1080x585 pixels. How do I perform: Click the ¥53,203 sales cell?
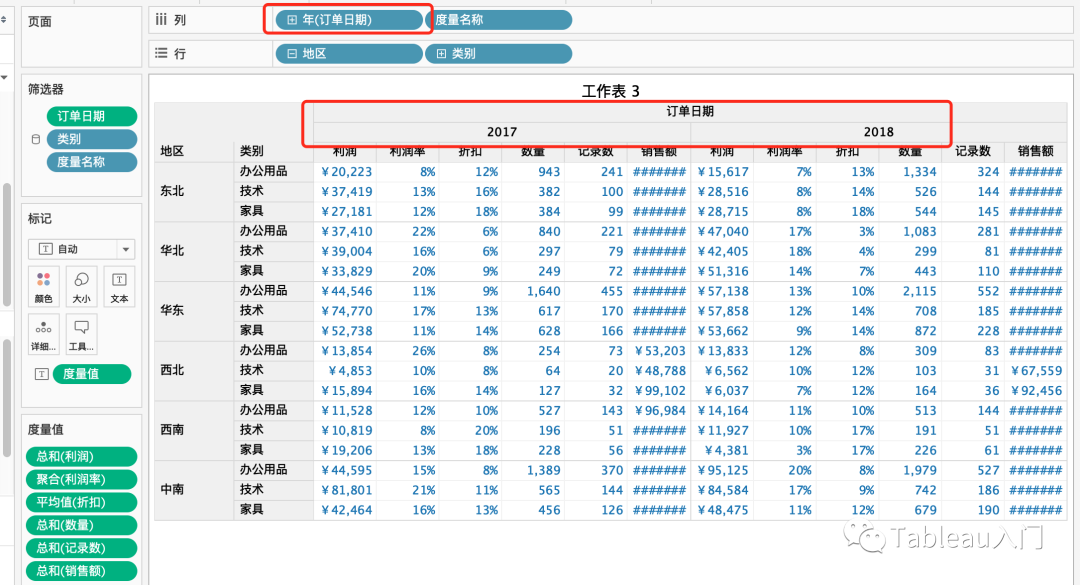click(660, 351)
